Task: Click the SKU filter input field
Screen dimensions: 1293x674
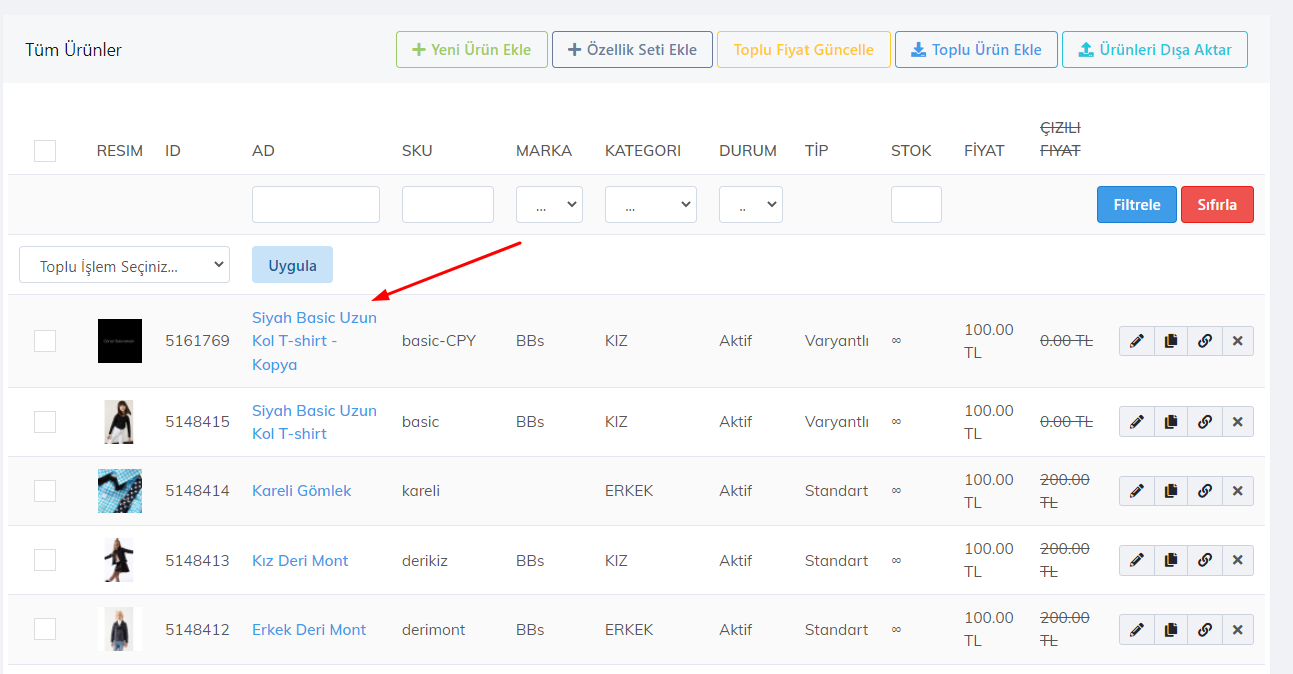Action: 447,204
